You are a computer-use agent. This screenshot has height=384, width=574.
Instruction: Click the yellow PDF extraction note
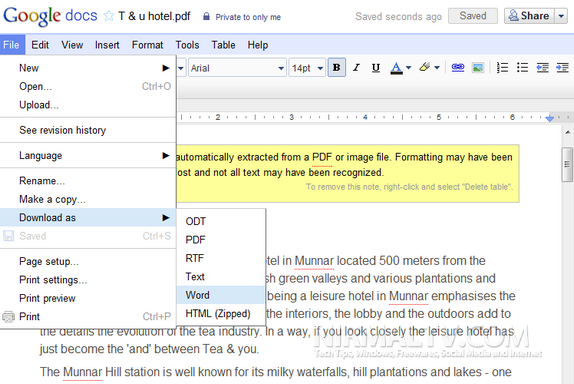347,173
